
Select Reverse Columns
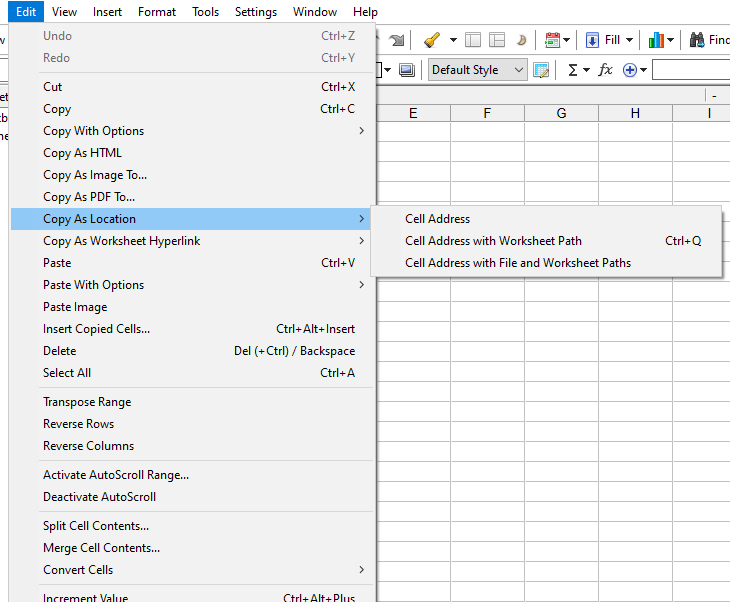click(192, 446)
